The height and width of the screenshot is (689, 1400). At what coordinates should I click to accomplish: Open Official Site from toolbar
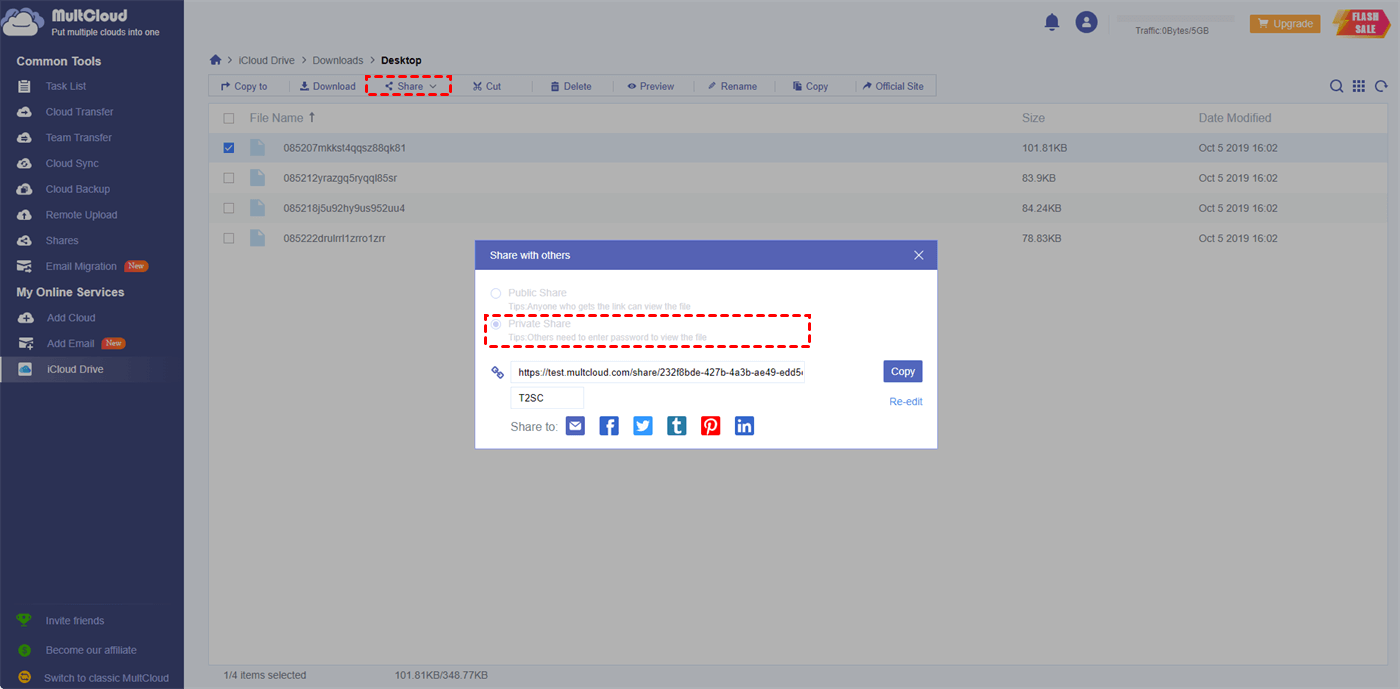pos(893,86)
